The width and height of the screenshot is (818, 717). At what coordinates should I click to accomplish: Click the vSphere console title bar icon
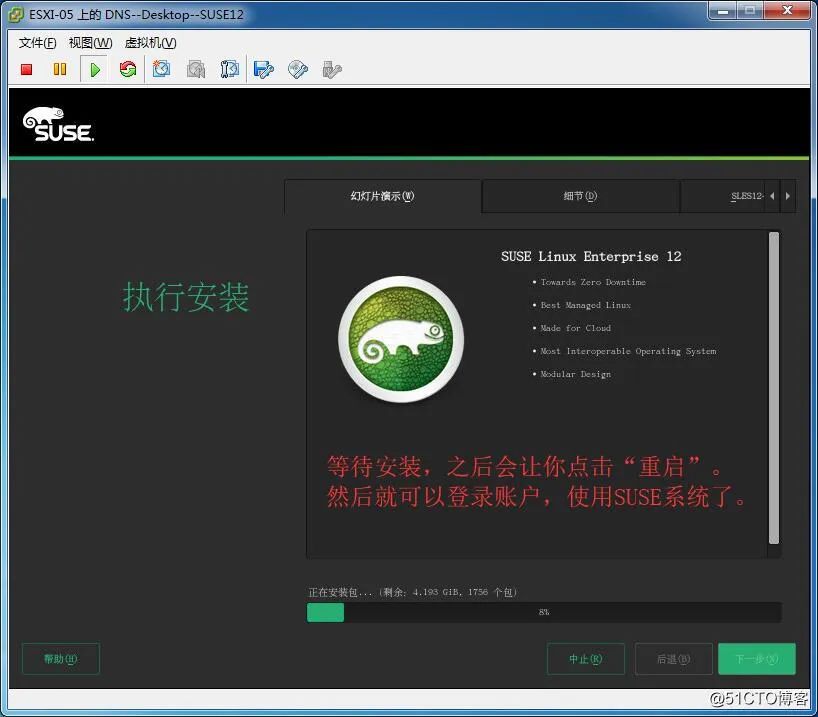16,14
